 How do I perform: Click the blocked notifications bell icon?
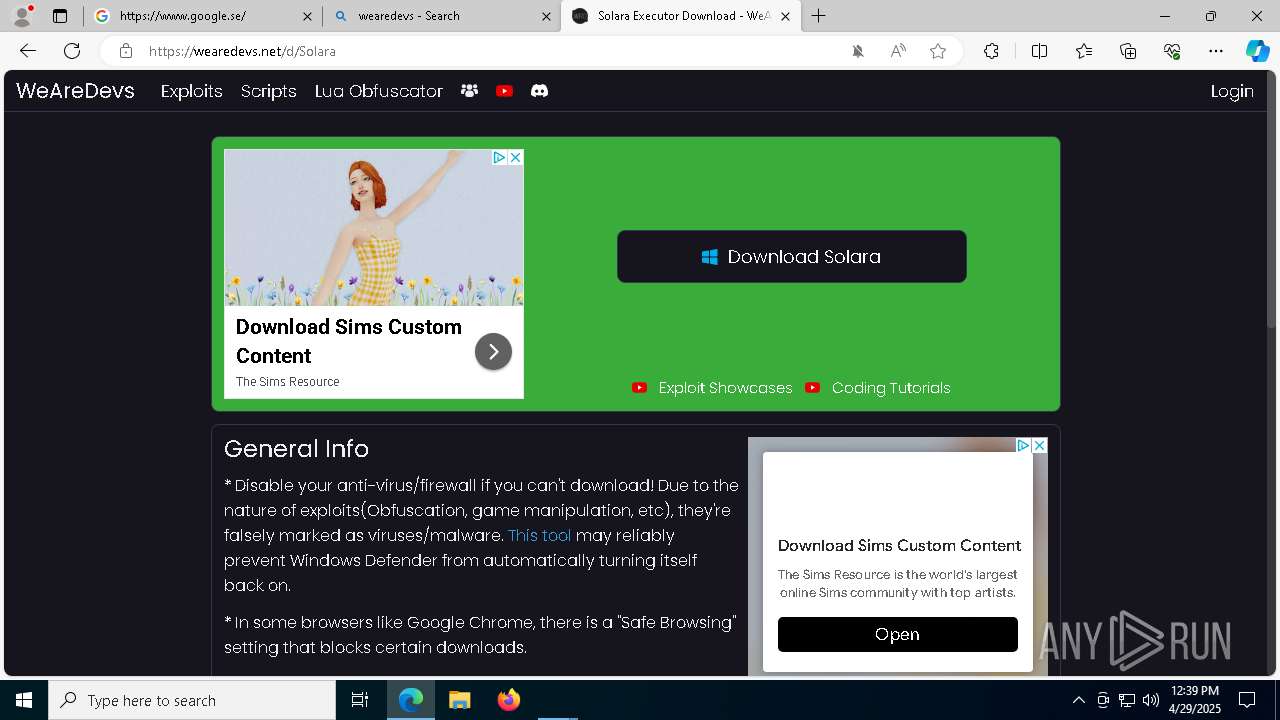857,51
